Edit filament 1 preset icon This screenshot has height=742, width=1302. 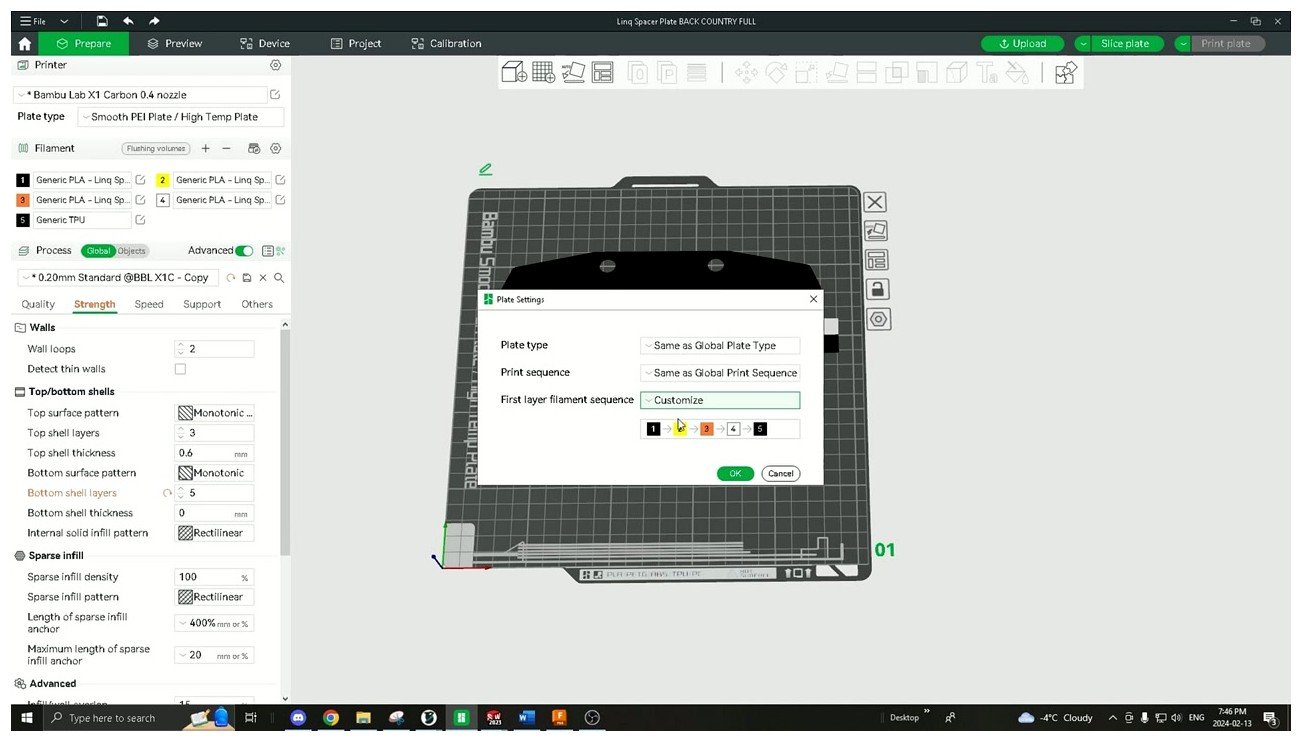140,180
